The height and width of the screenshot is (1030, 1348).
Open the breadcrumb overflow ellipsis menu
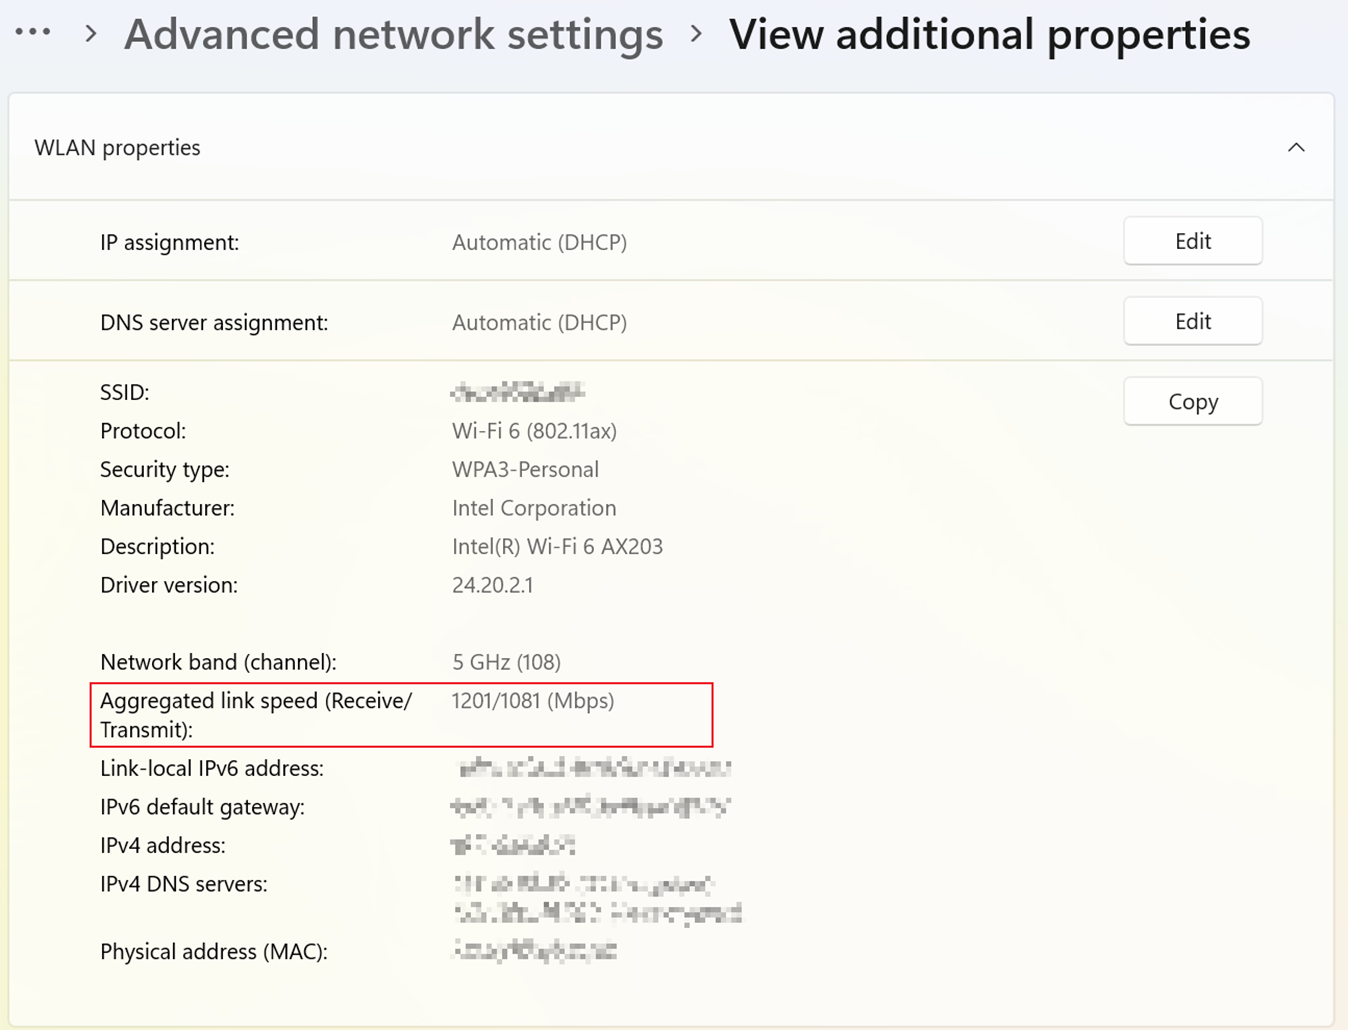[33, 30]
